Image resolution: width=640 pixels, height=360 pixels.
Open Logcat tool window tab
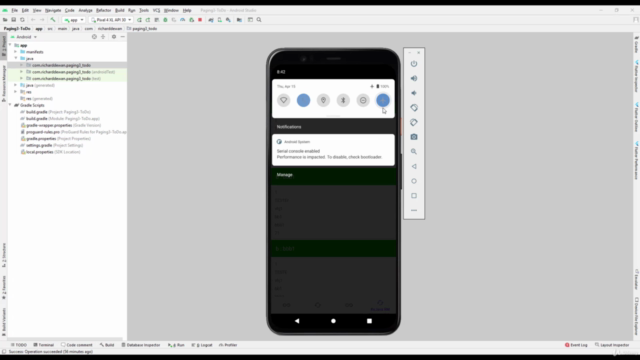tap(202, 345)
